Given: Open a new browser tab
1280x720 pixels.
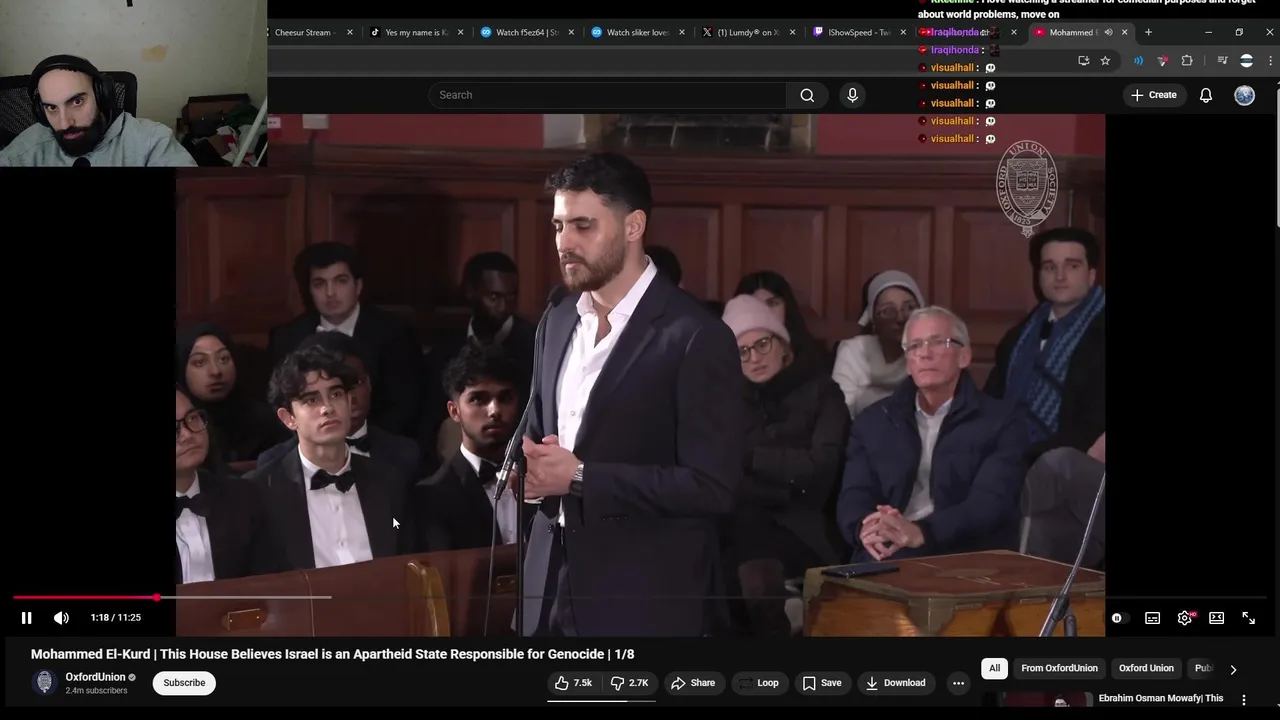Looking at the screenshot, I should (1148, 32).
